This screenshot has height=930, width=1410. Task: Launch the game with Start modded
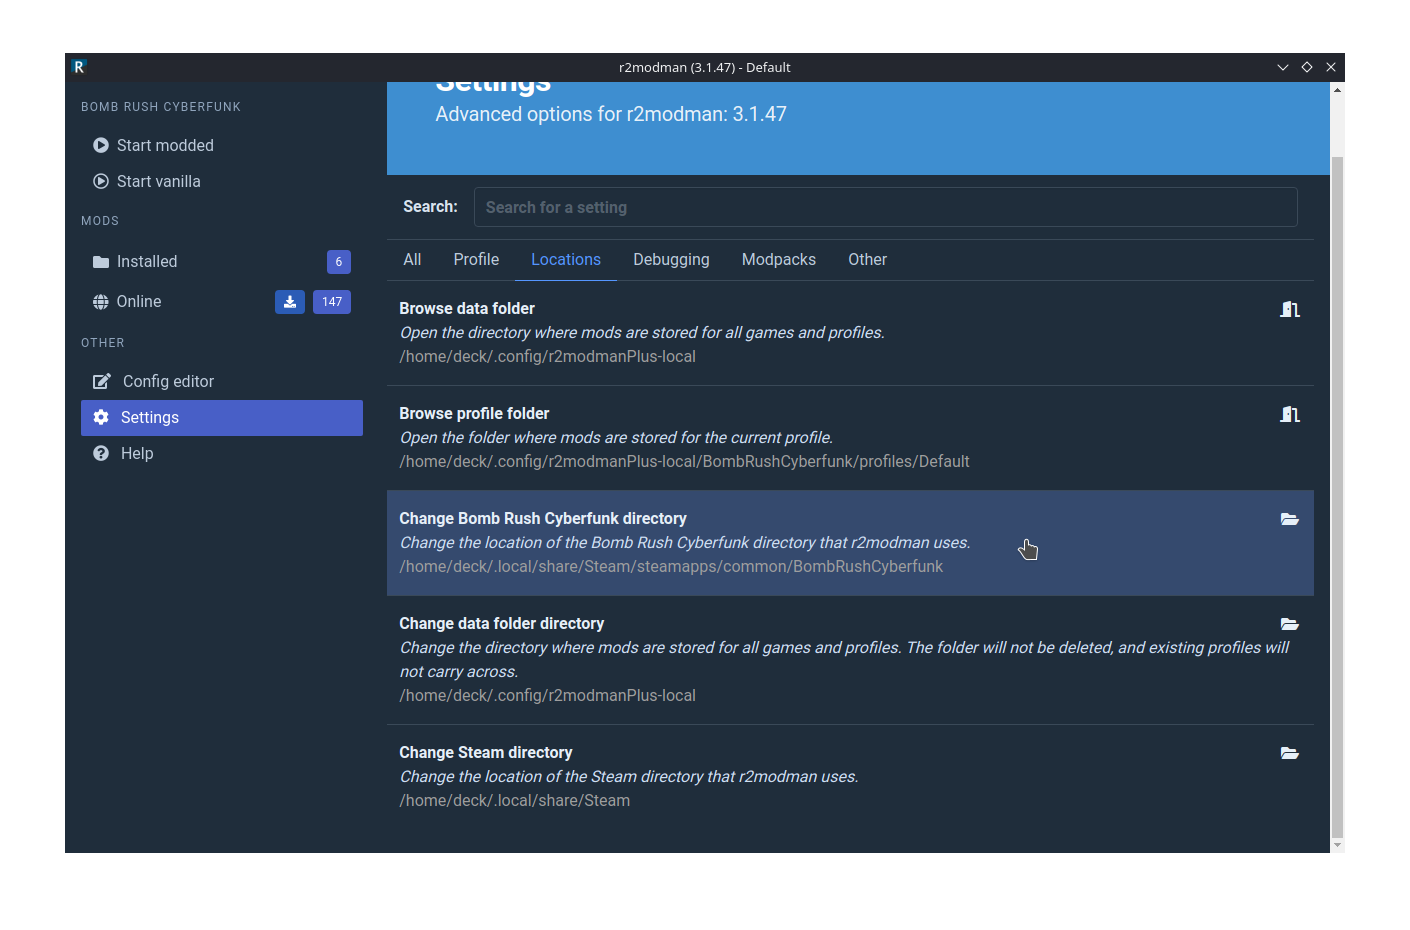click(x=222, y=145)
